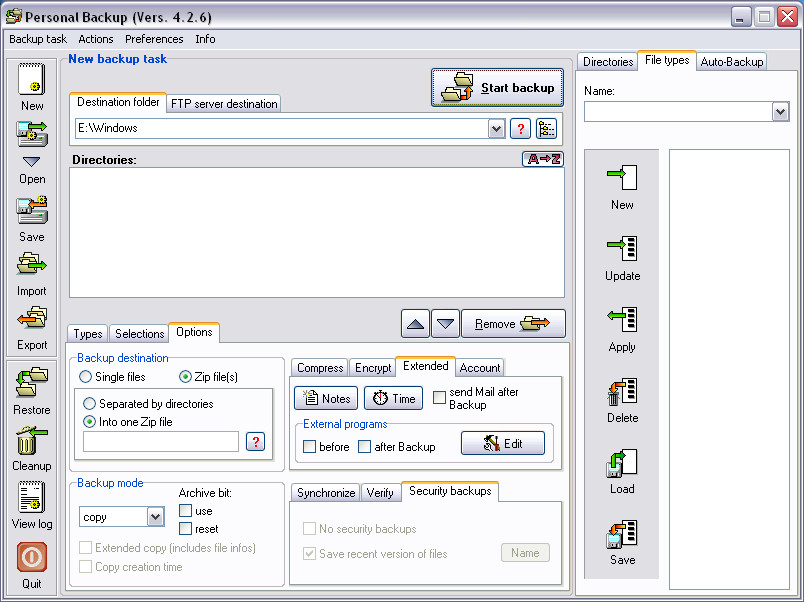Switch to the Verify tab

pos(380,493)
